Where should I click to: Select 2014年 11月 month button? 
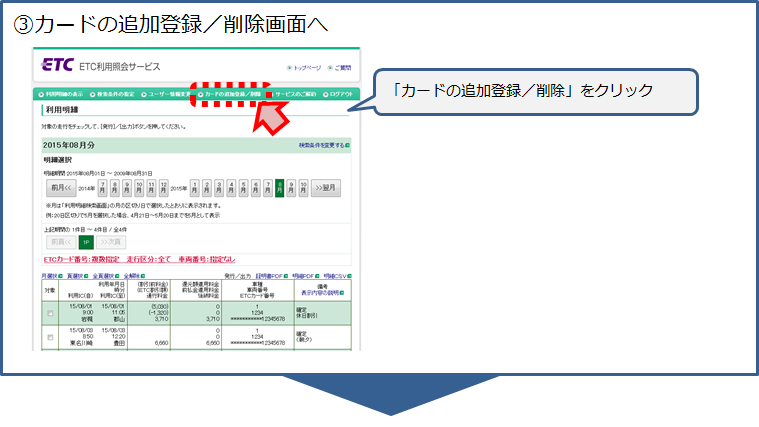(x=151, y=188)
